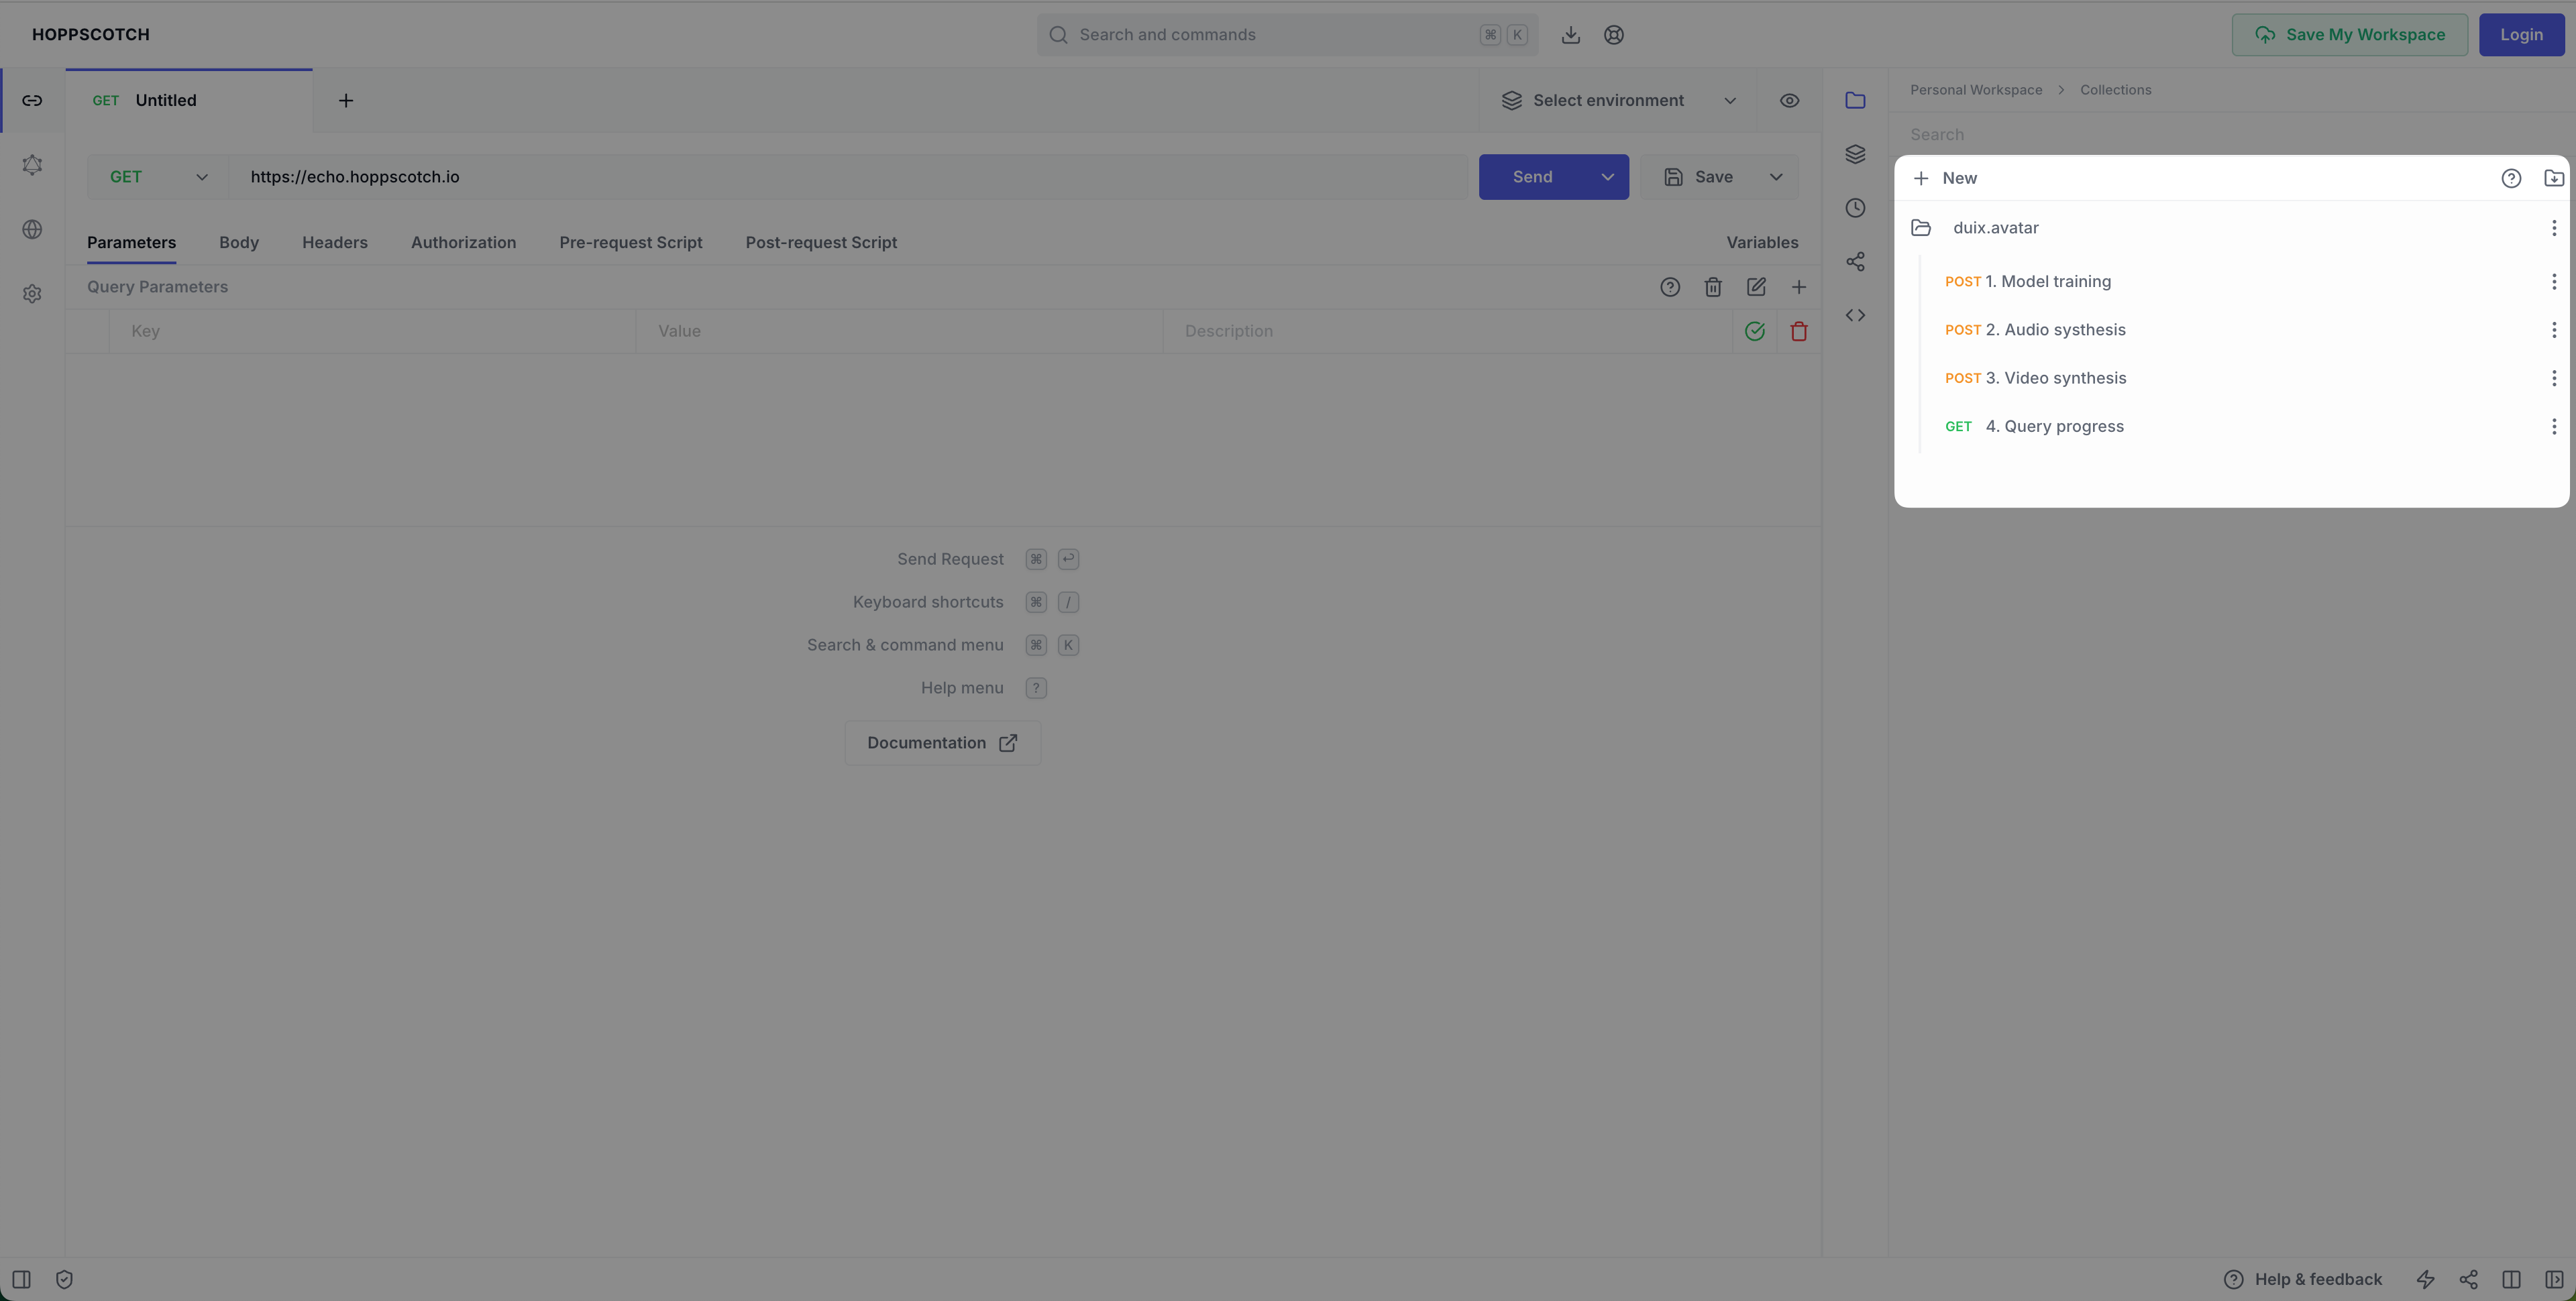Open the Generate code panel icon
This screenshot has height=1301, width=2576.
tap(1855, 315)
